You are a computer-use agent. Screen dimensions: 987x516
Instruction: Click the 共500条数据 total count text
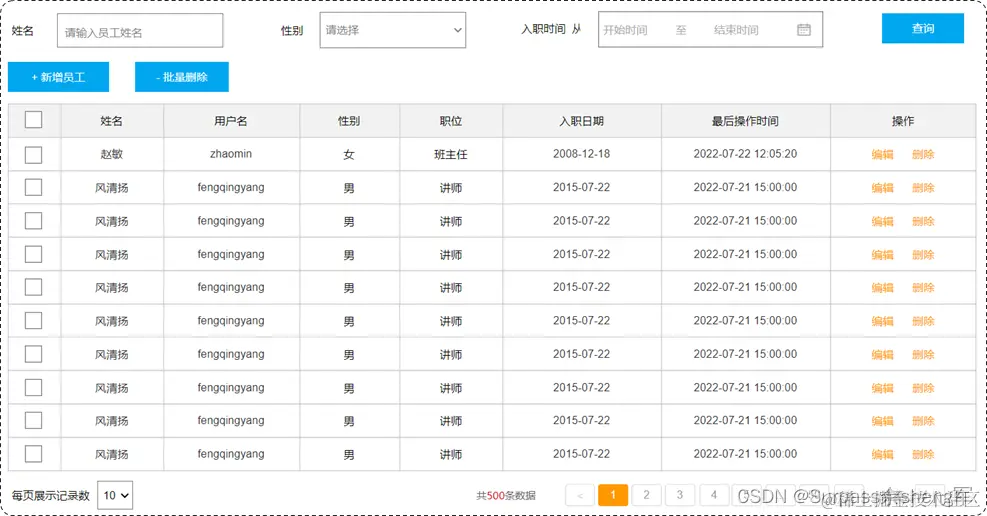tap(506, 496)
